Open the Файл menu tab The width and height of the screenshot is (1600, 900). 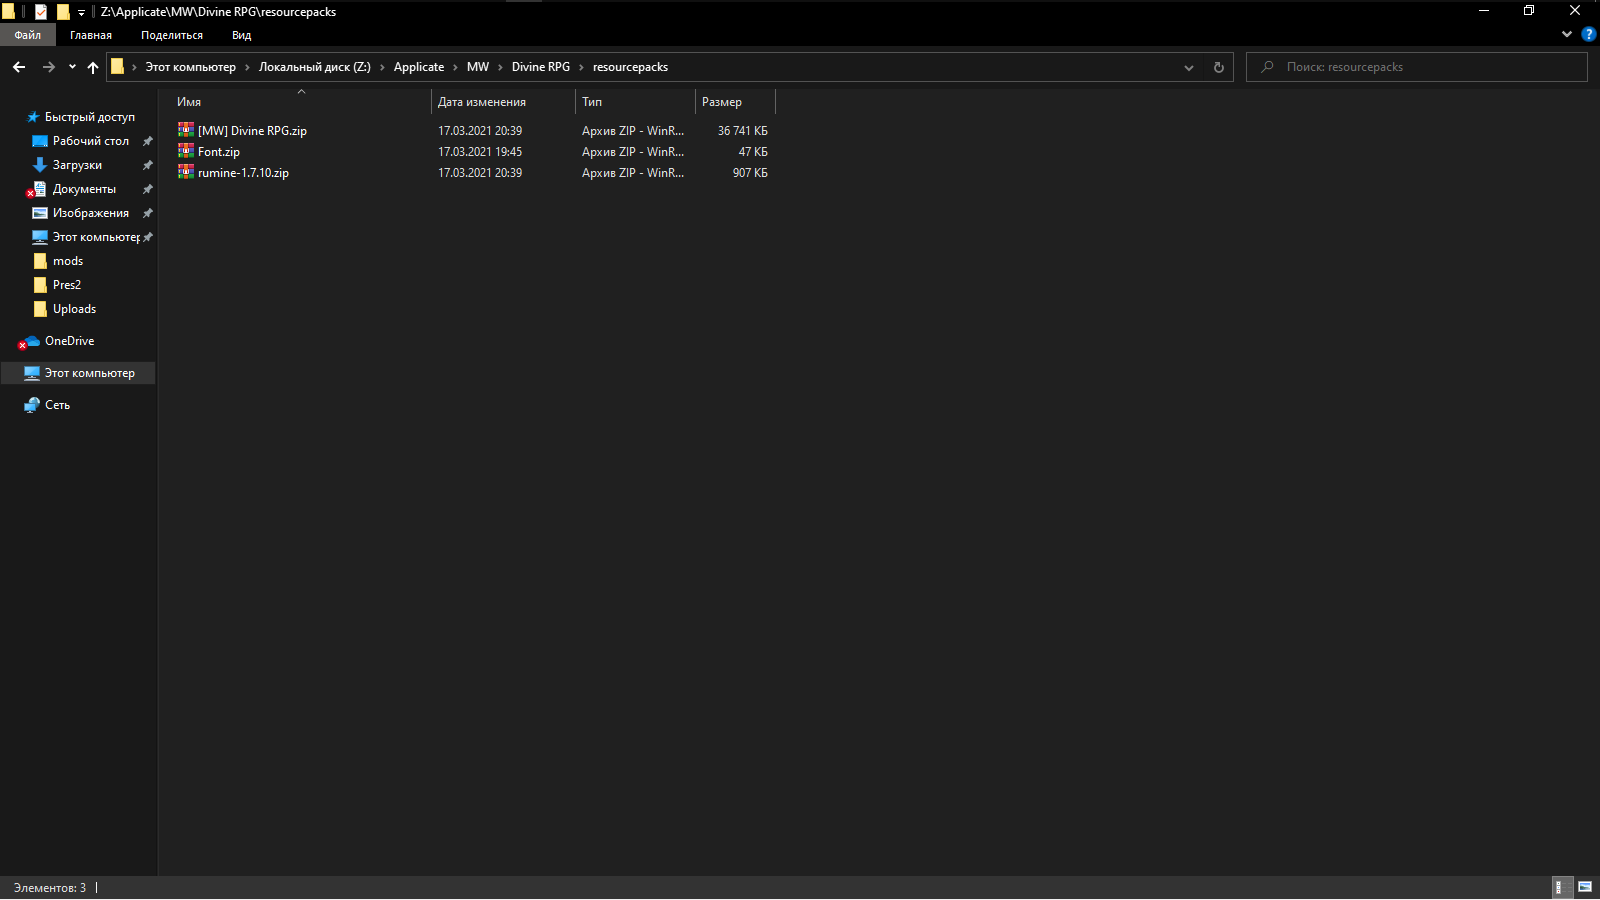tap(28, 35)
